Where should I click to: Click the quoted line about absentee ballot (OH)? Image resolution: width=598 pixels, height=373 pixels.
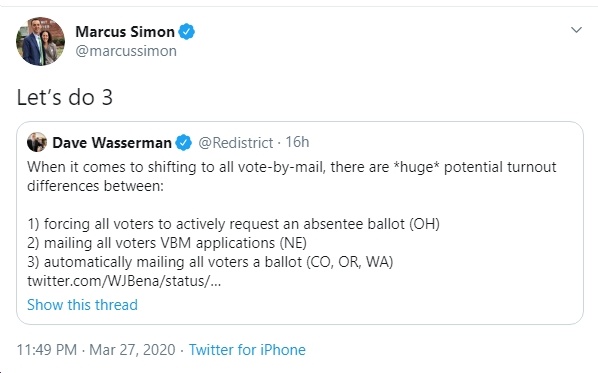[233, 224]
